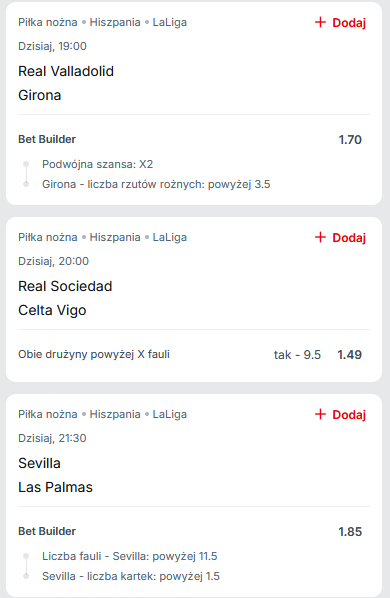Open the Las Palmas team name
The height and width of the screenshot is (598, 390).
[55, 487]
